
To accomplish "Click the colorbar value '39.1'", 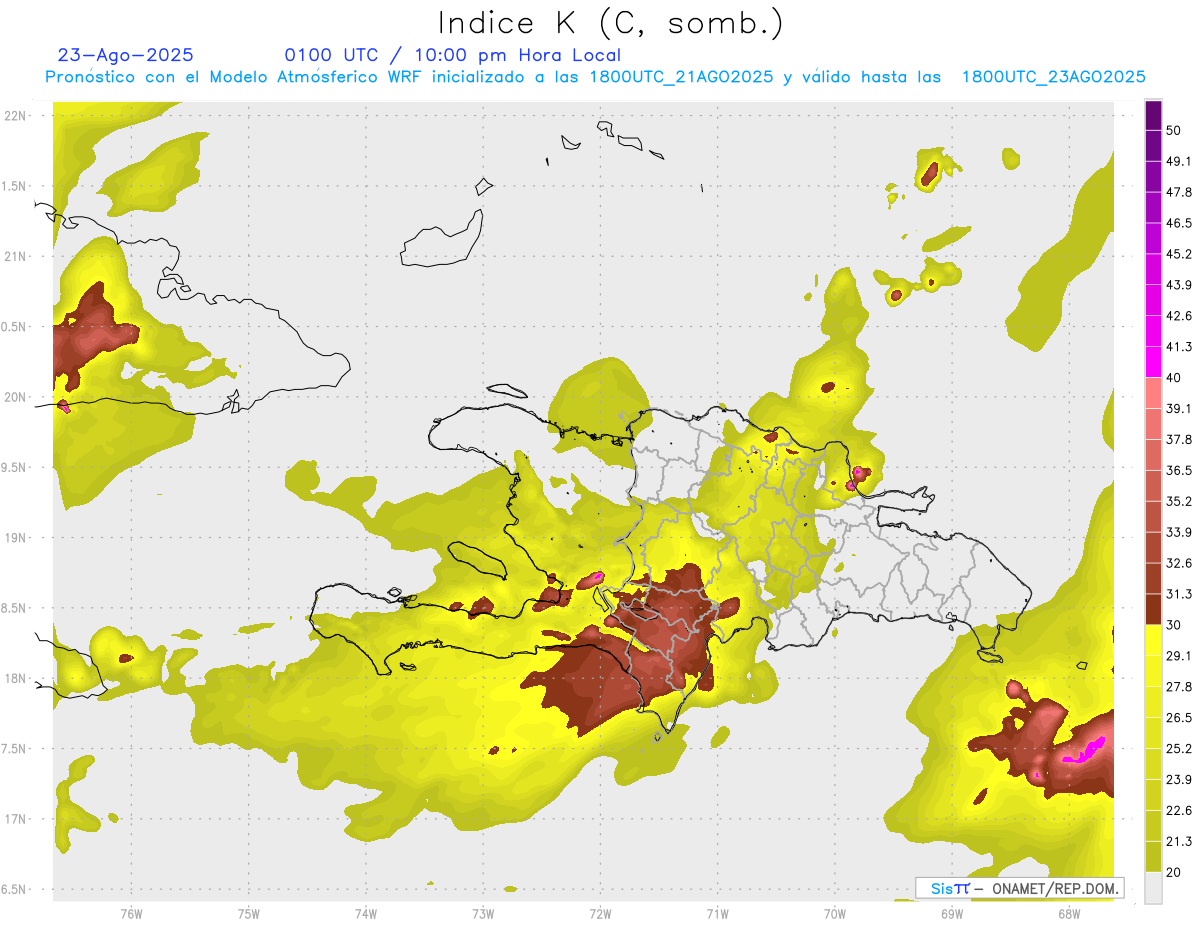I will [x=1178, y=408].
